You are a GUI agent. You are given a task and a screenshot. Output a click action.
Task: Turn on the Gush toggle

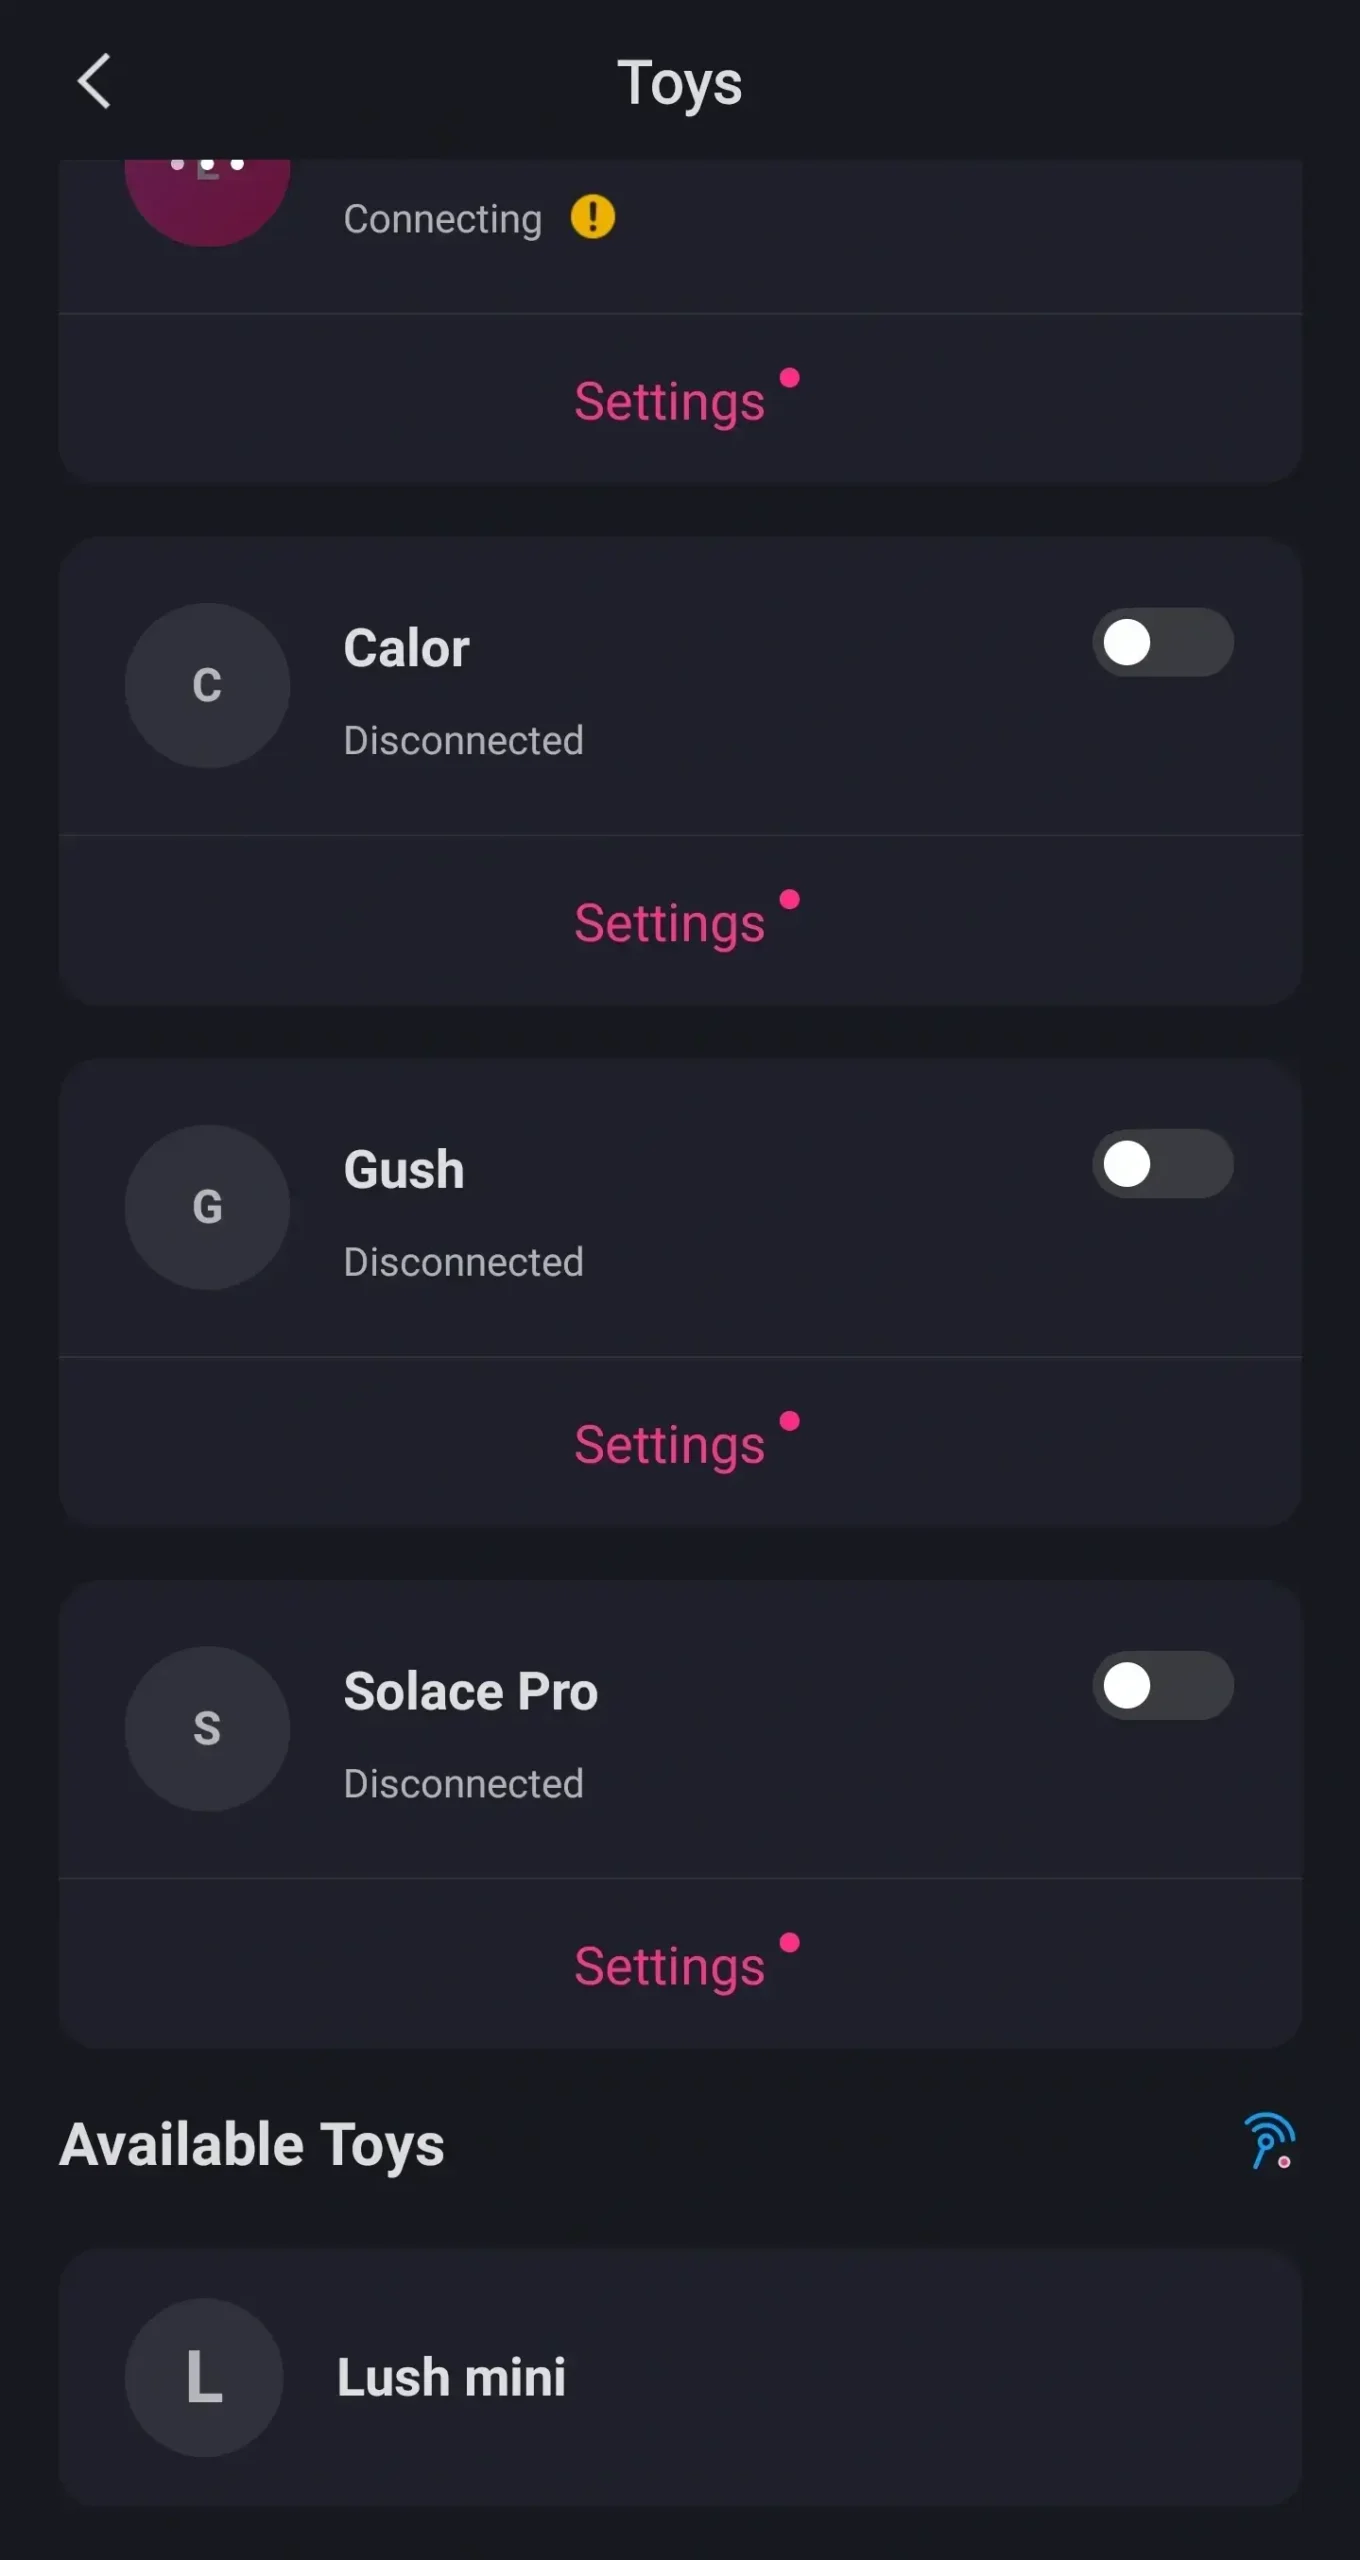click(x=1162, y=1164)
